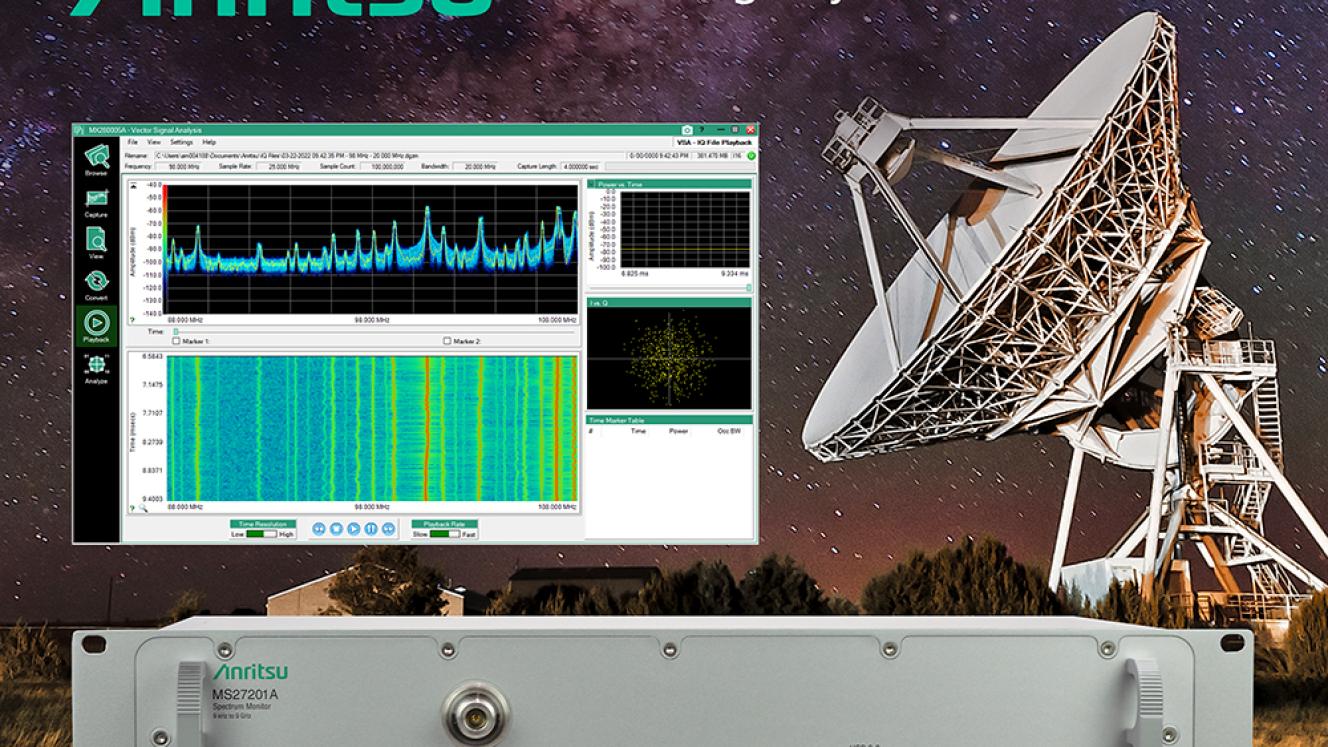The image size is (1328, 747).
Task: Toggle the Power vs. Time panel header box
Action: click(x=591, y=184)
